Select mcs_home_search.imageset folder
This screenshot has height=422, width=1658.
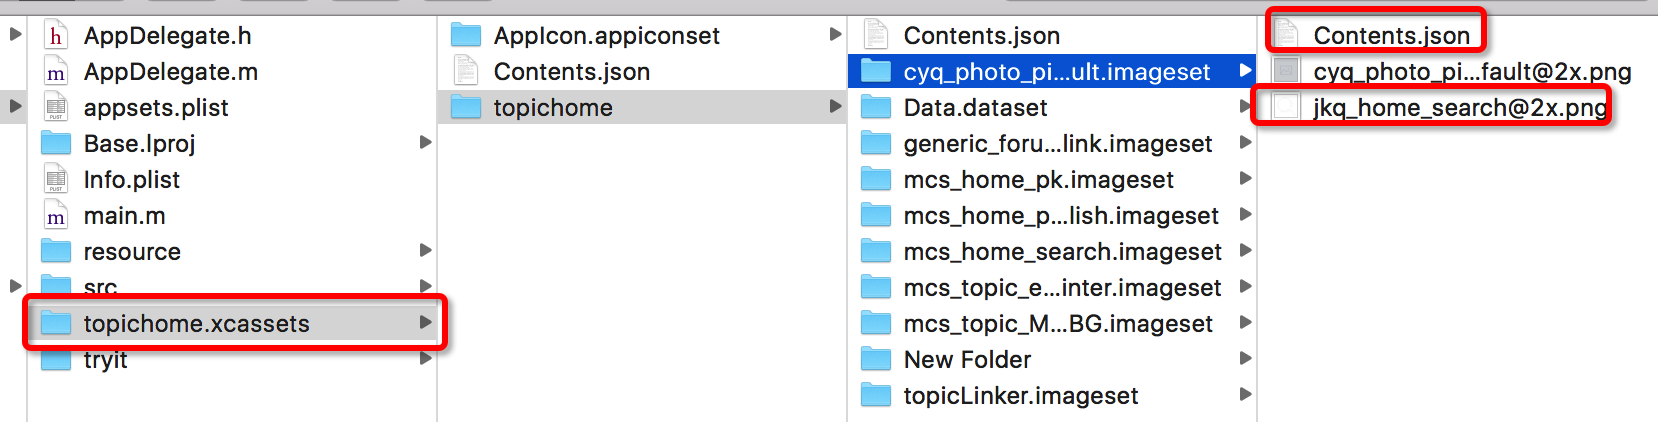tap(1062, 252)
